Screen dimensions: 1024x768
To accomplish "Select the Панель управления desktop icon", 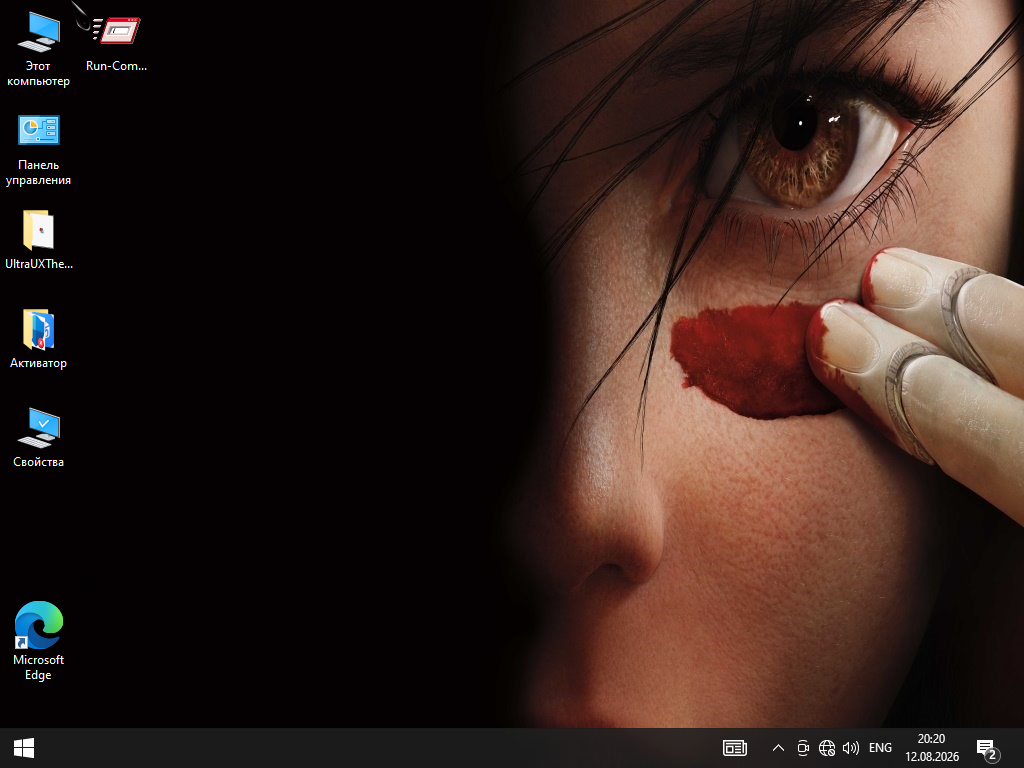I will click(38, 150).
